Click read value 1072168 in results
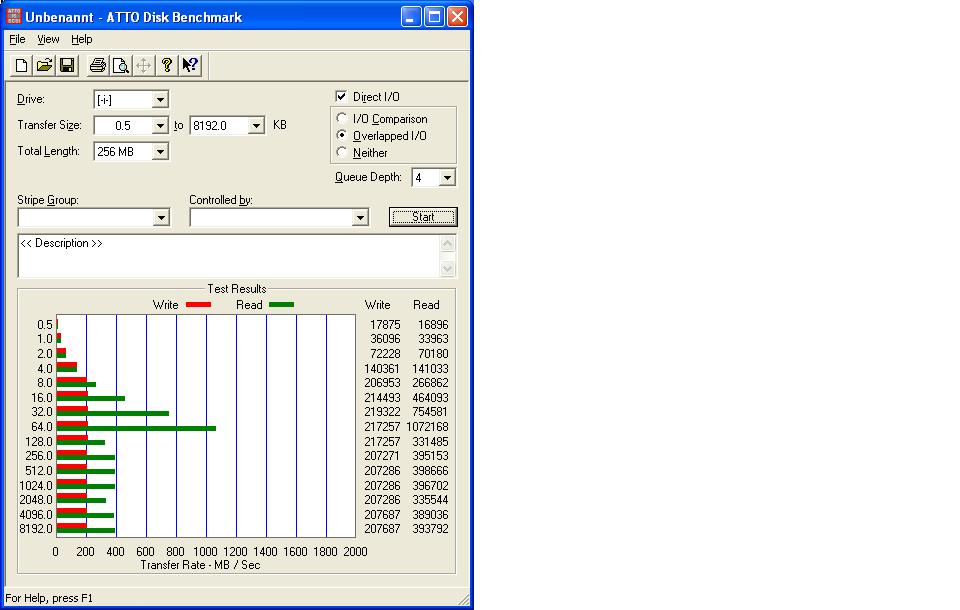Viewport: 960px width, 610px height. point(427,427)
